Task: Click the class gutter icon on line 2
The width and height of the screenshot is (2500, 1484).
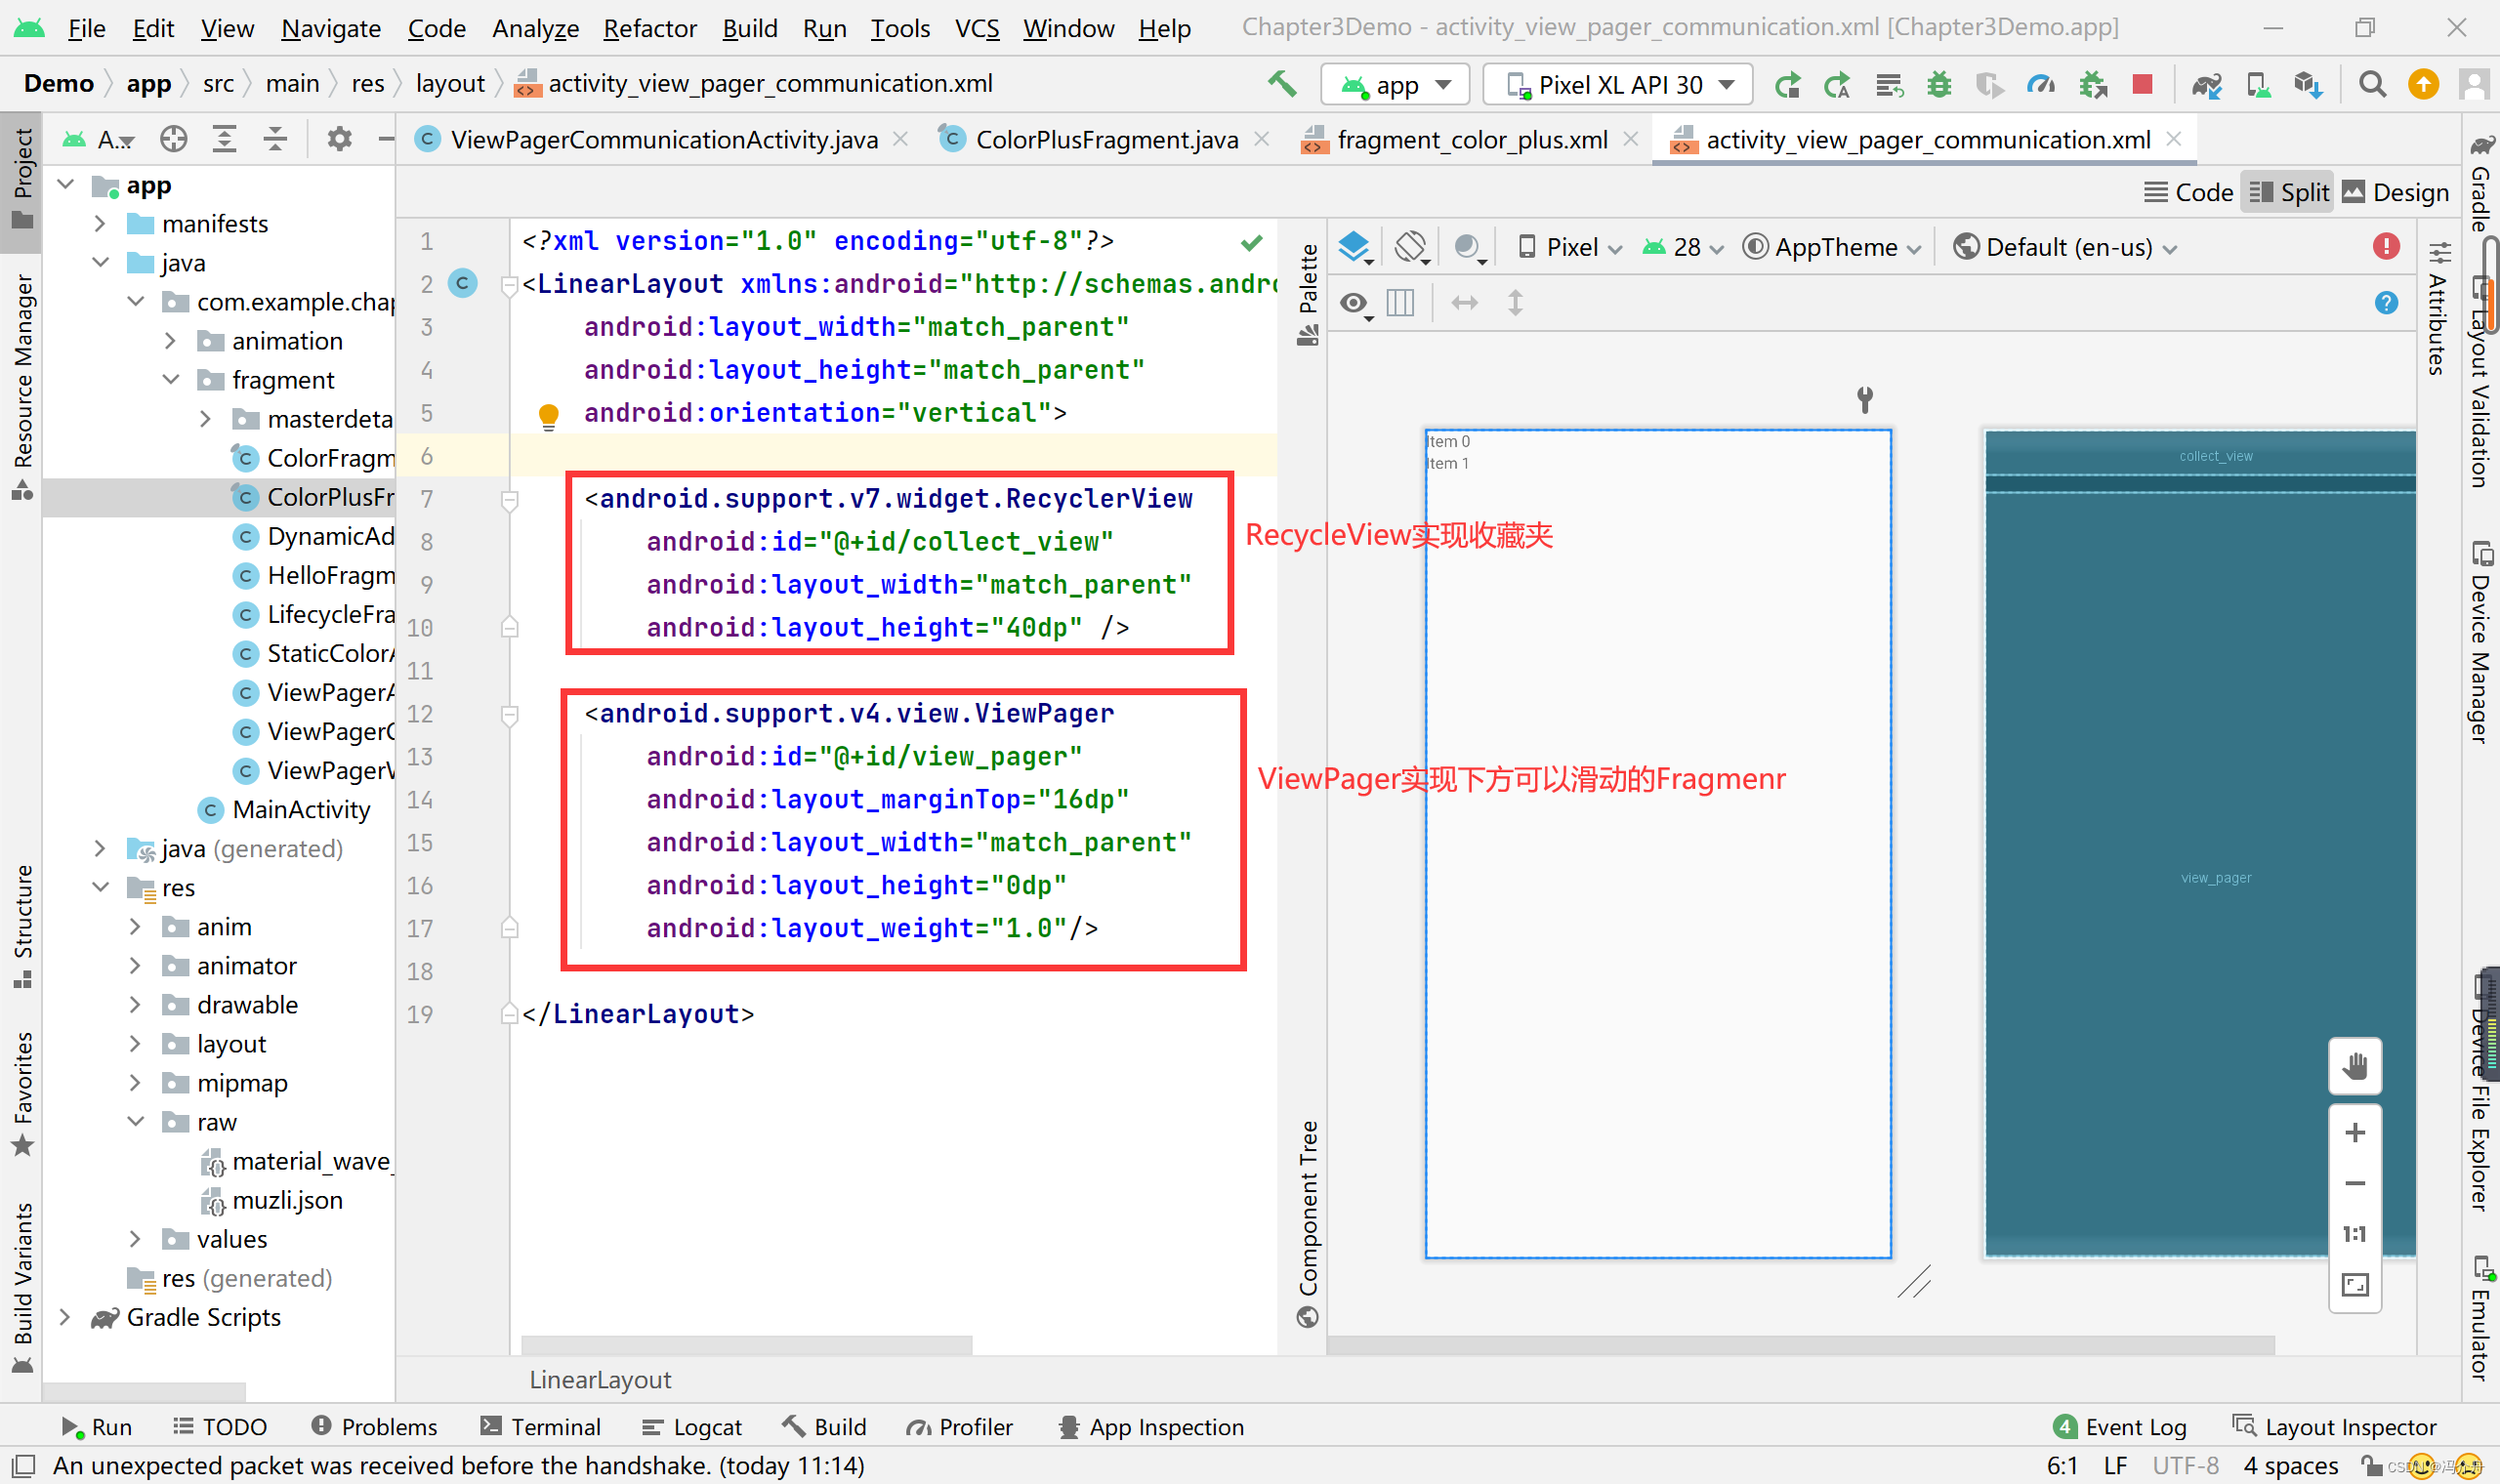Action: point(462,284)
